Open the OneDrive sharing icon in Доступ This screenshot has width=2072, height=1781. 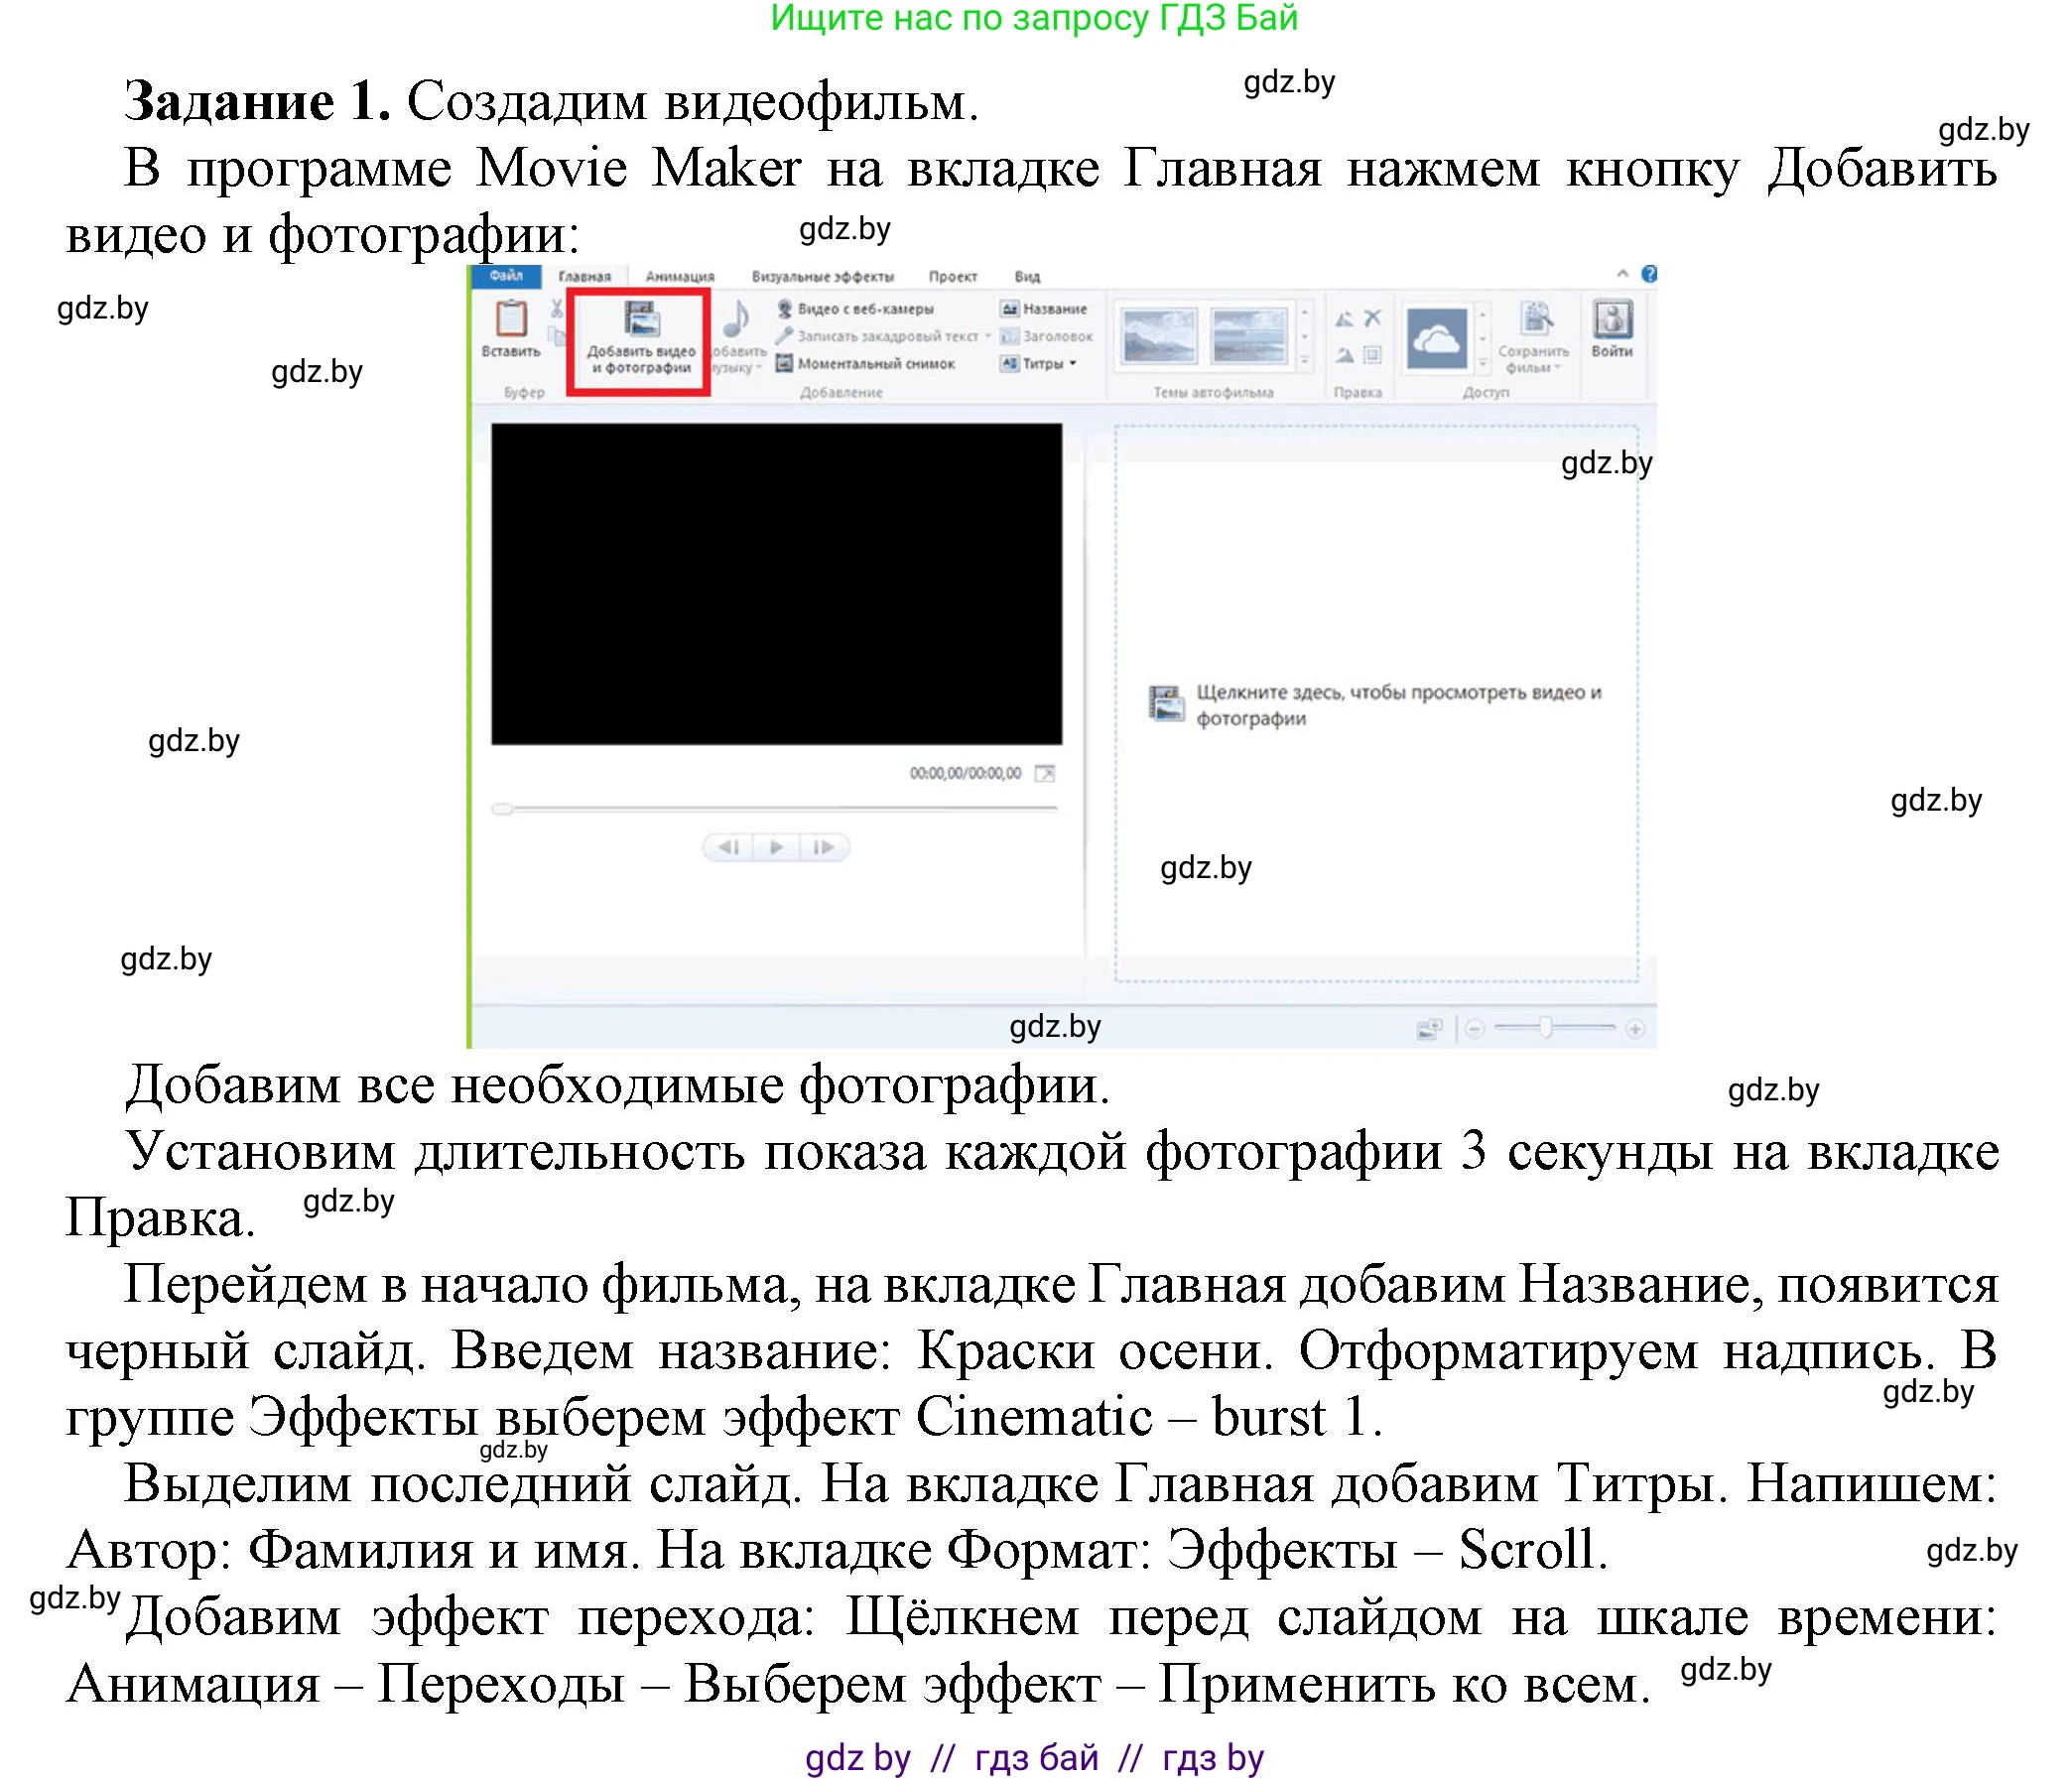click(1440, 338)
